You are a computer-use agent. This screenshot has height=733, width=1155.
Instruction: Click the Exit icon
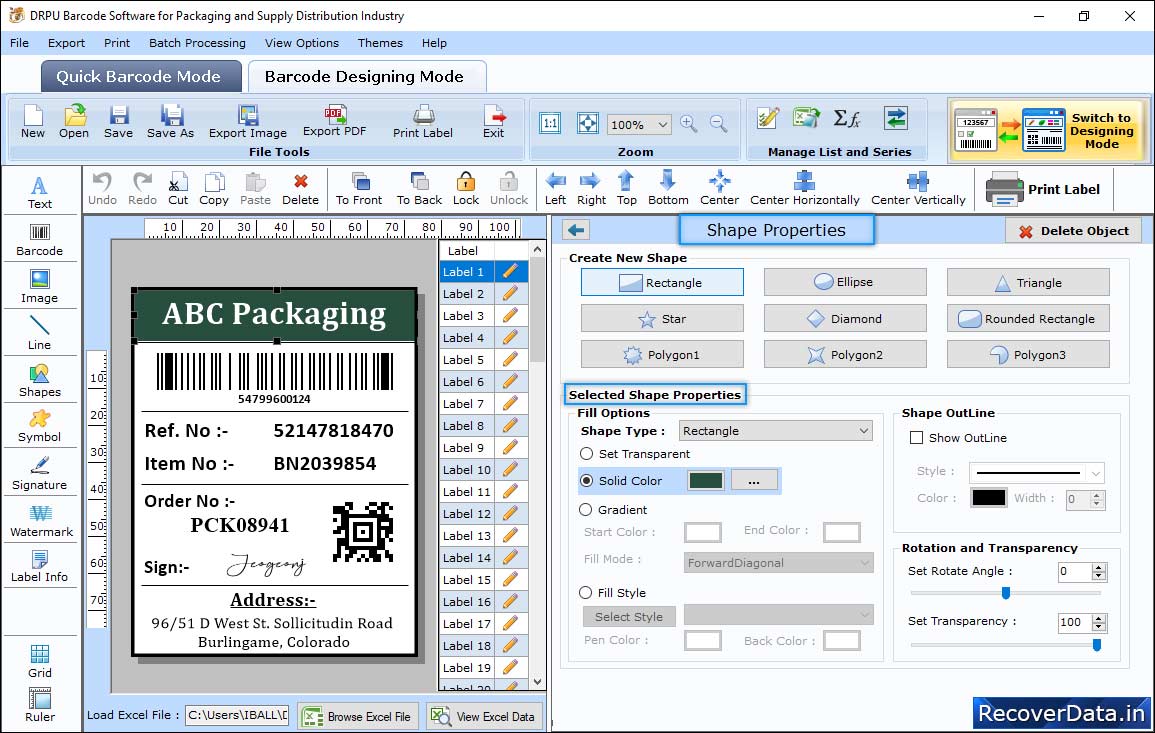pyautogui.click(x=494, y=122)
